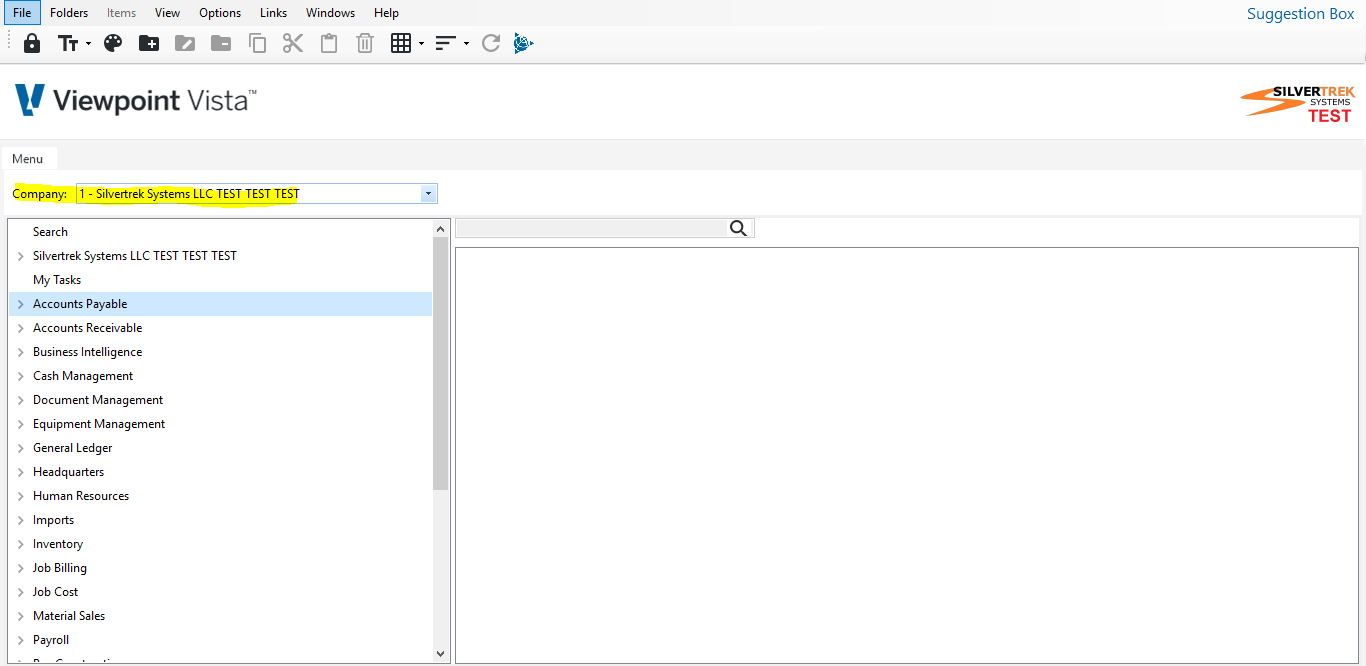Click the tree vertical scrollbar thumb
Image resolution: width=1366 pixels, height=666 pixels.
pyautogui.click(x=441, y=364)
